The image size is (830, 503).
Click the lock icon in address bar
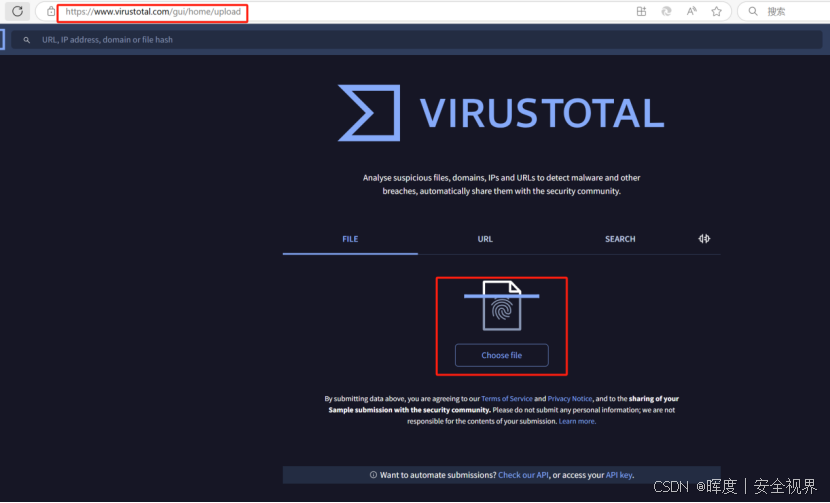tap(50, 11)
